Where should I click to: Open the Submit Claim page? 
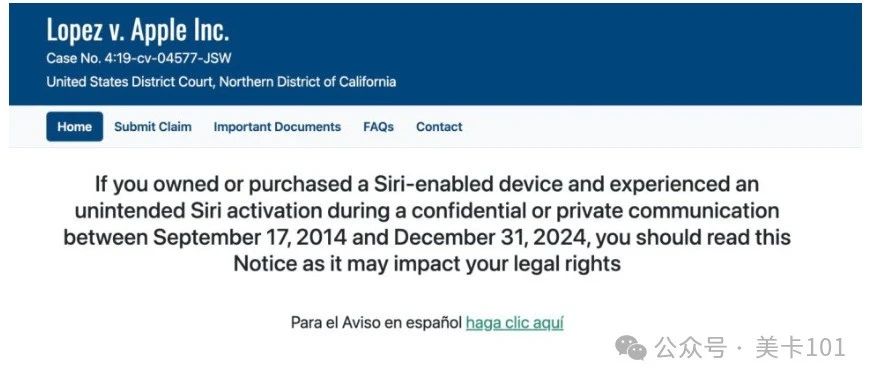point(153,126)
